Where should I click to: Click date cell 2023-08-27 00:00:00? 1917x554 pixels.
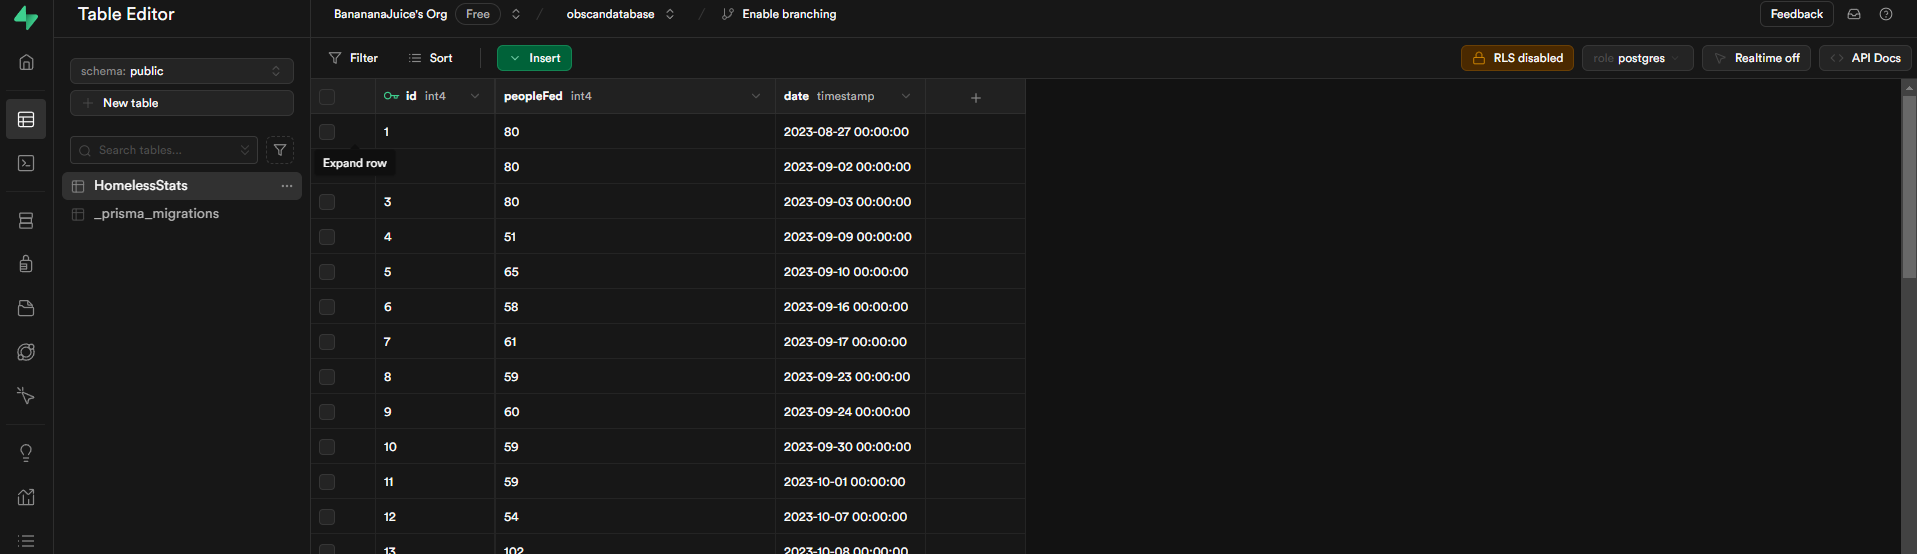(850, 132)
